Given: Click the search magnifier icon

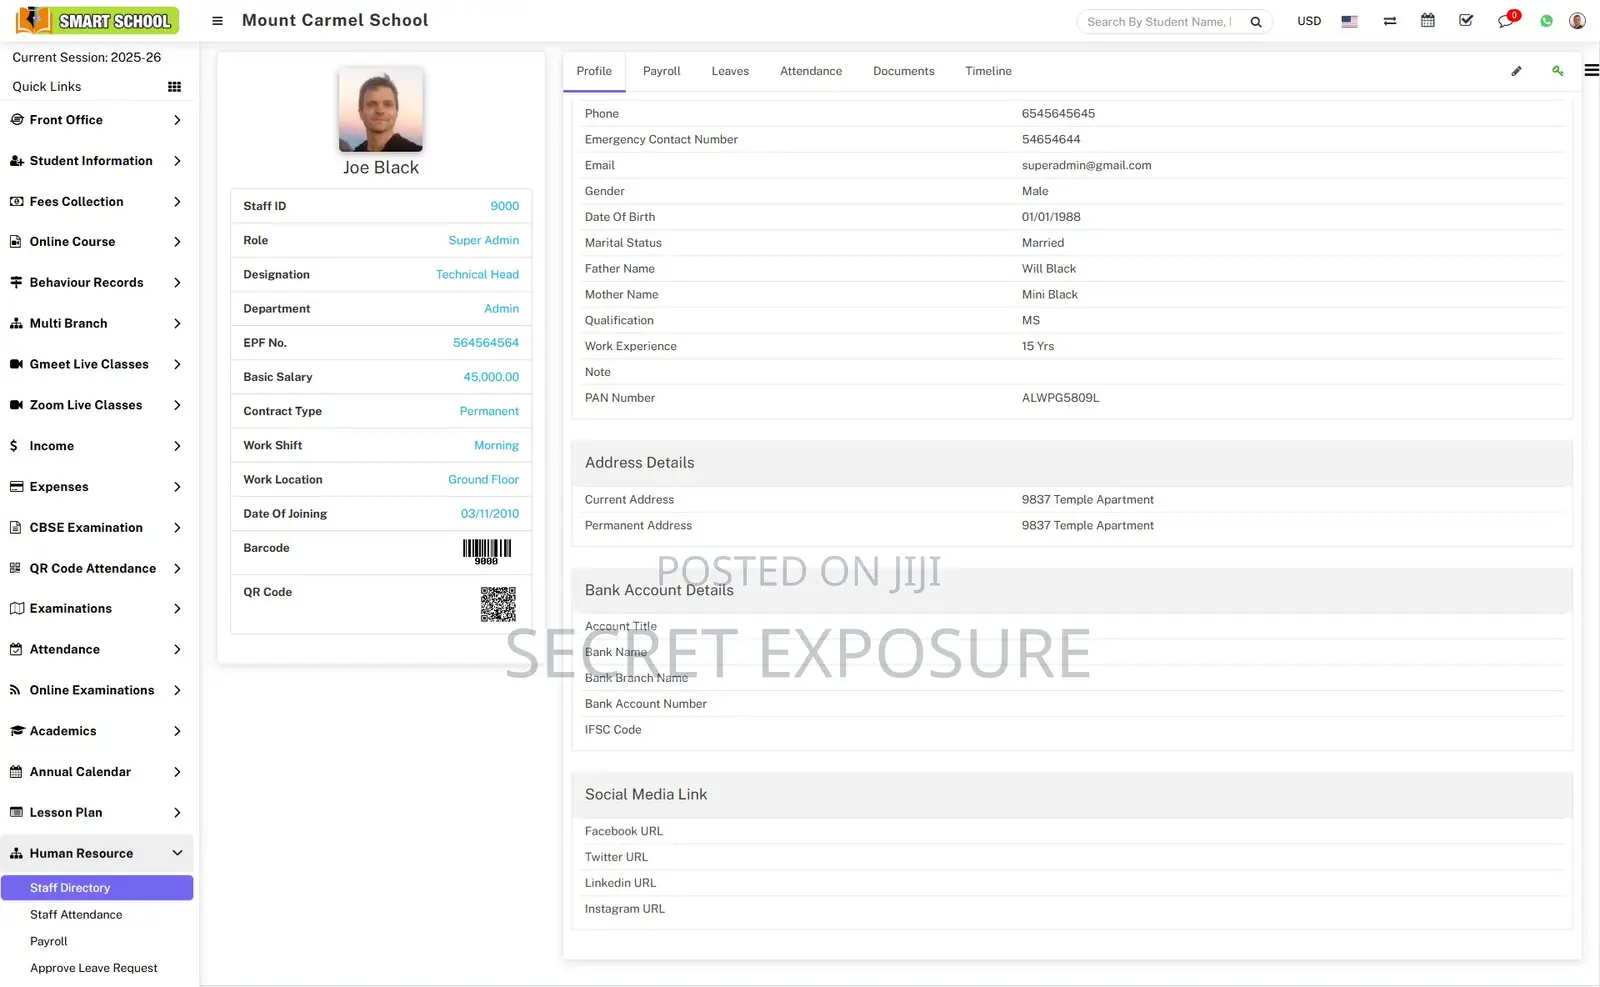Looking at the screenshot, I should [x=1256, y=22].
